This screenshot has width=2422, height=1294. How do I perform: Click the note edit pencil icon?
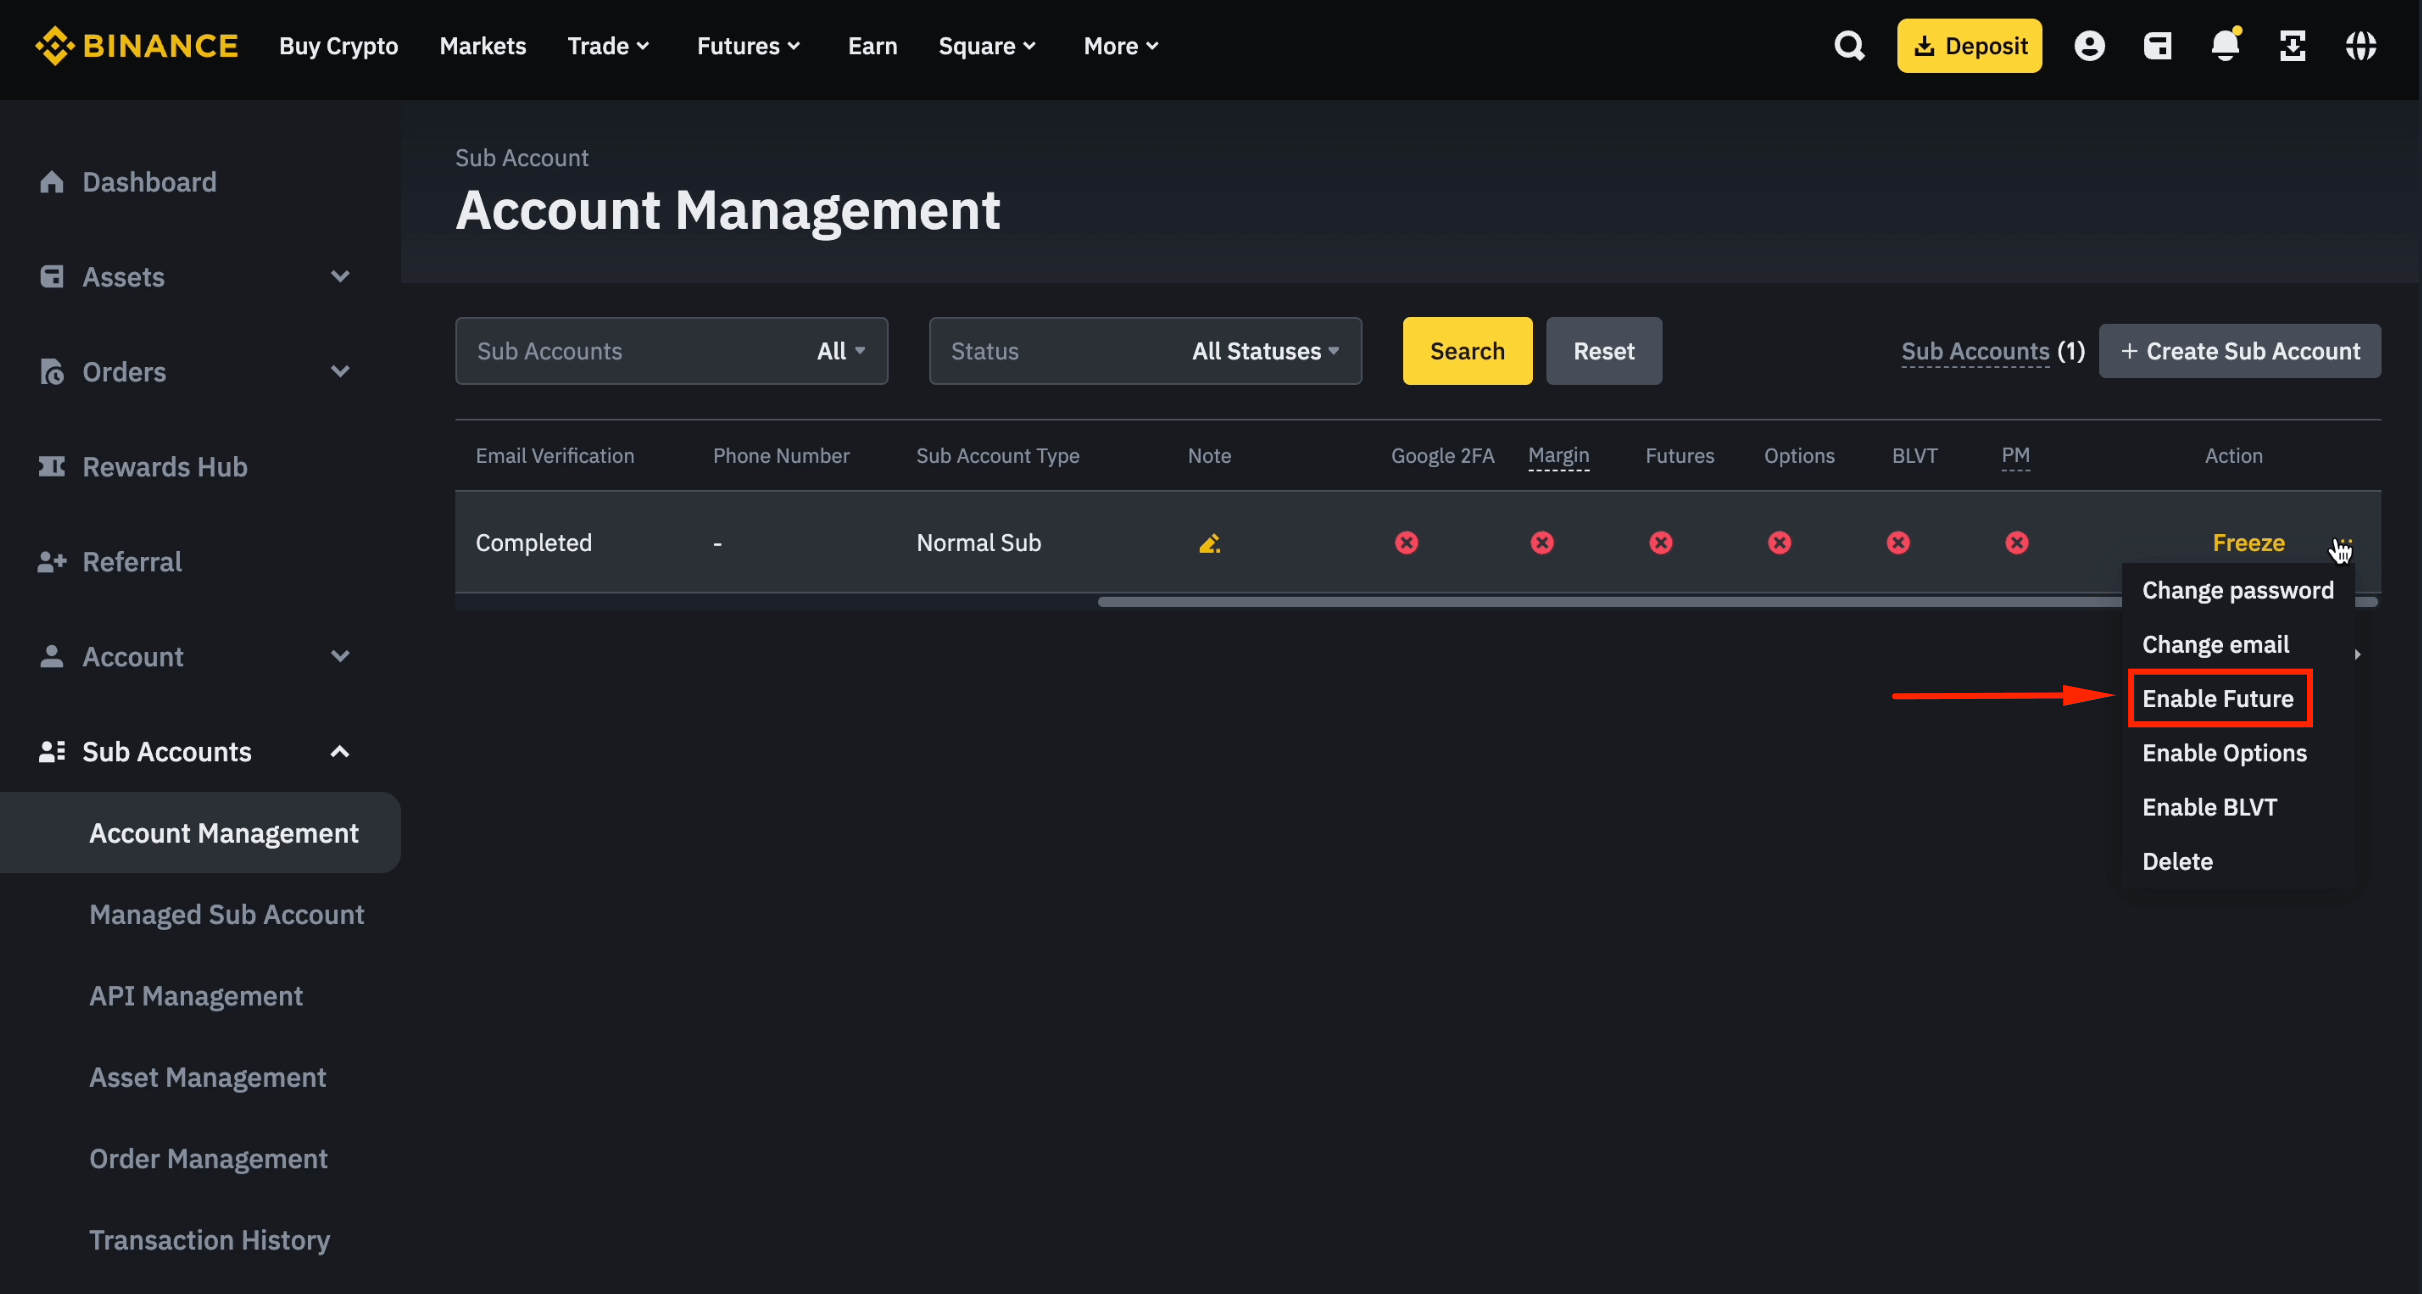point(1209,543)
